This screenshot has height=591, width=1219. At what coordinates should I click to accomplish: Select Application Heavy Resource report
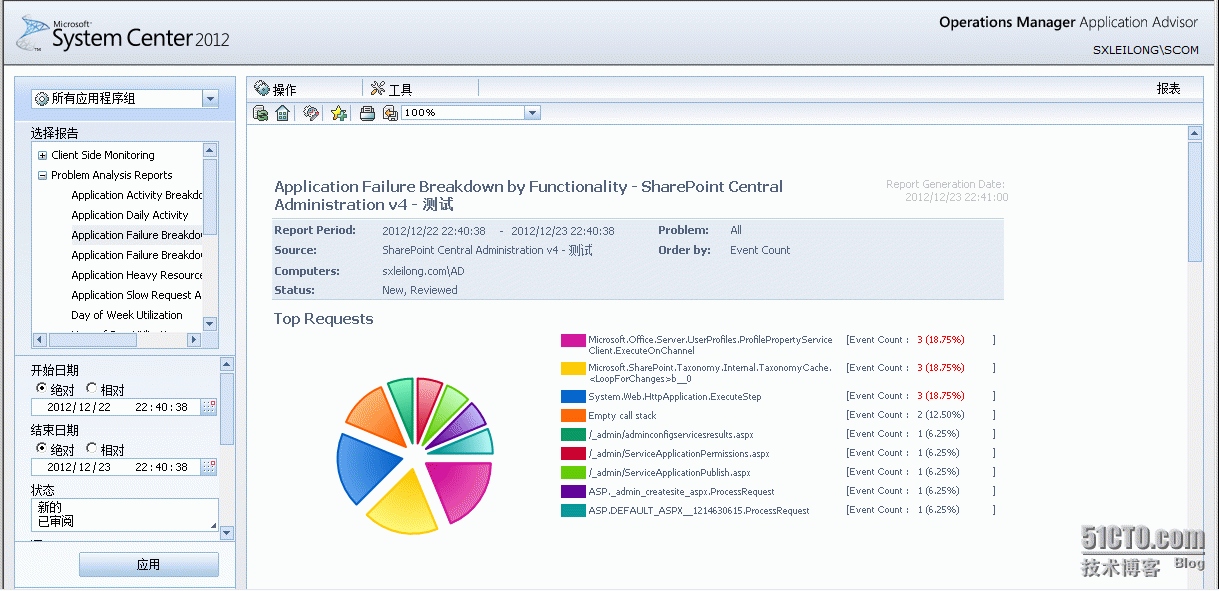pyautogui.click(x=136, y=275)
